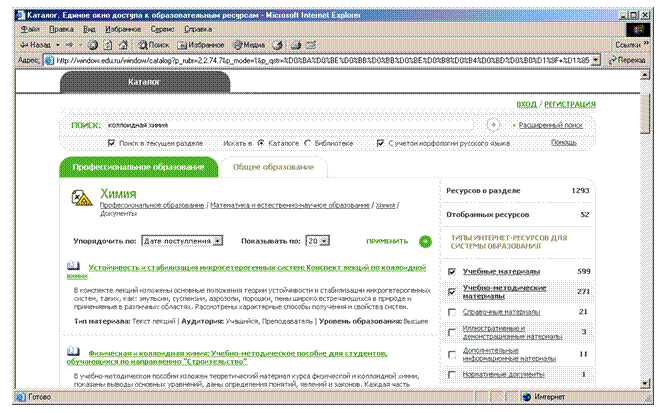
Task: Expand the address bar URL dropdown arrow
Action: point(595,60)
